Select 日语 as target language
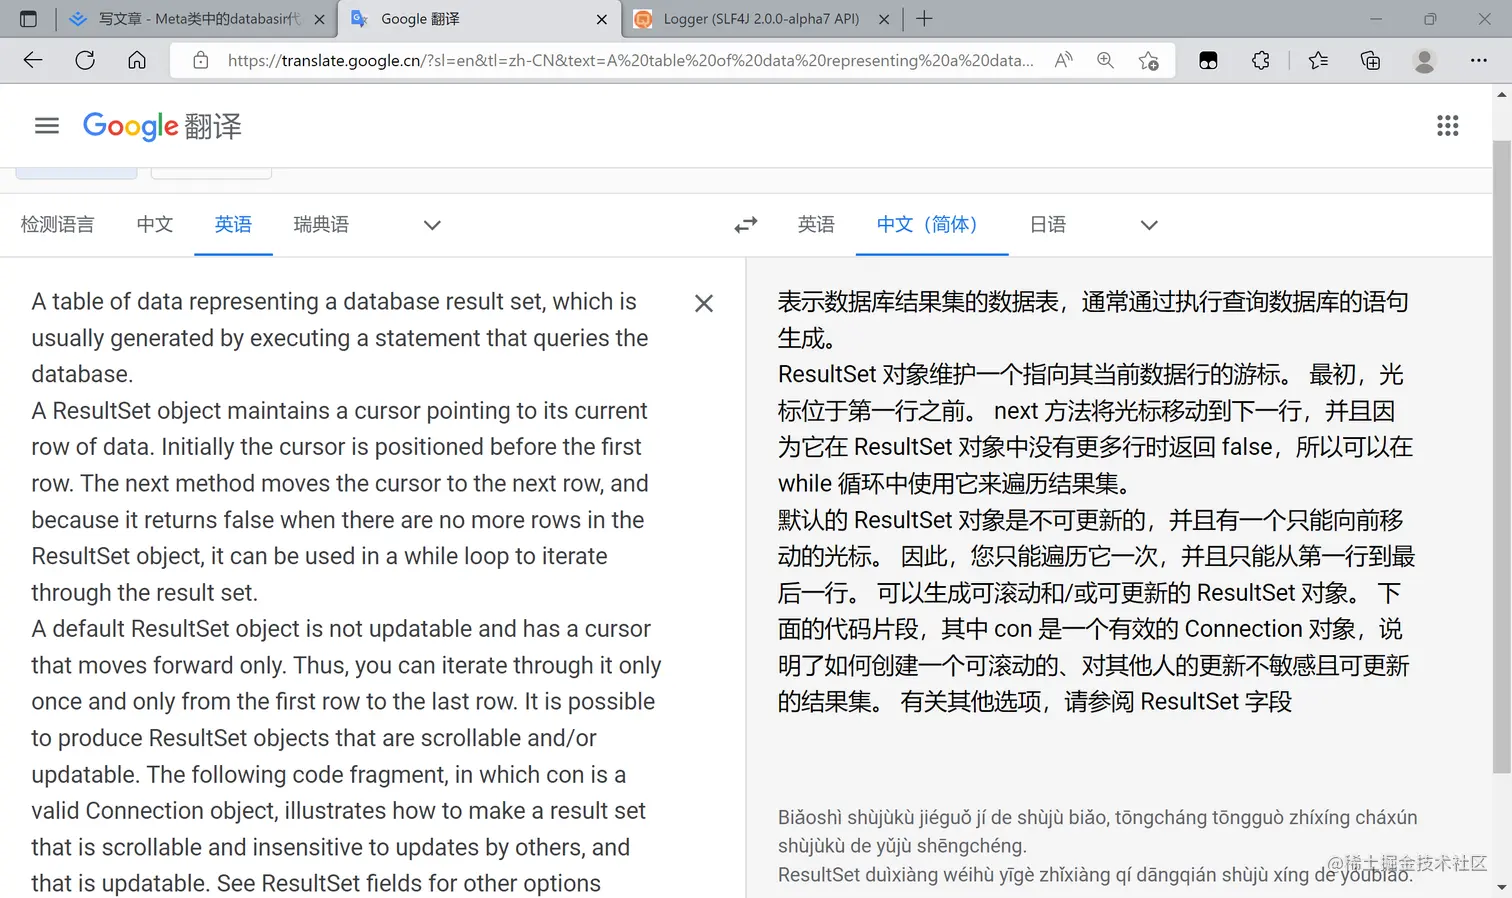The height and width of the screenshot is (898, 1512). coord(1048,224)
